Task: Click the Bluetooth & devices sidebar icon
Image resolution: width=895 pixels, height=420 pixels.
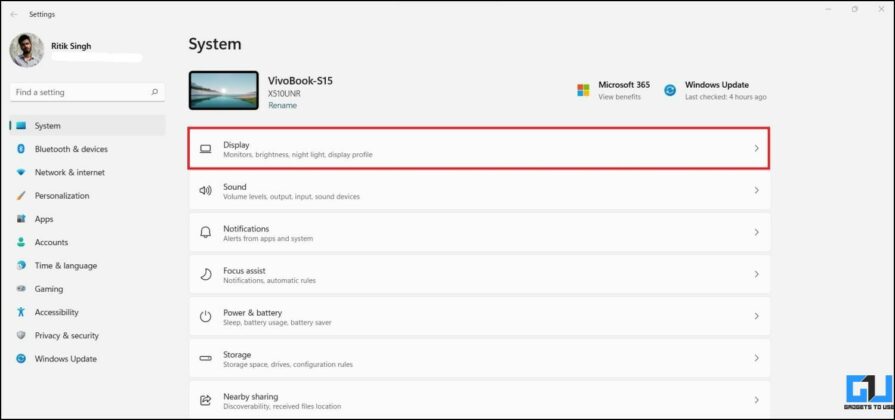Action: tap(21, 149)
